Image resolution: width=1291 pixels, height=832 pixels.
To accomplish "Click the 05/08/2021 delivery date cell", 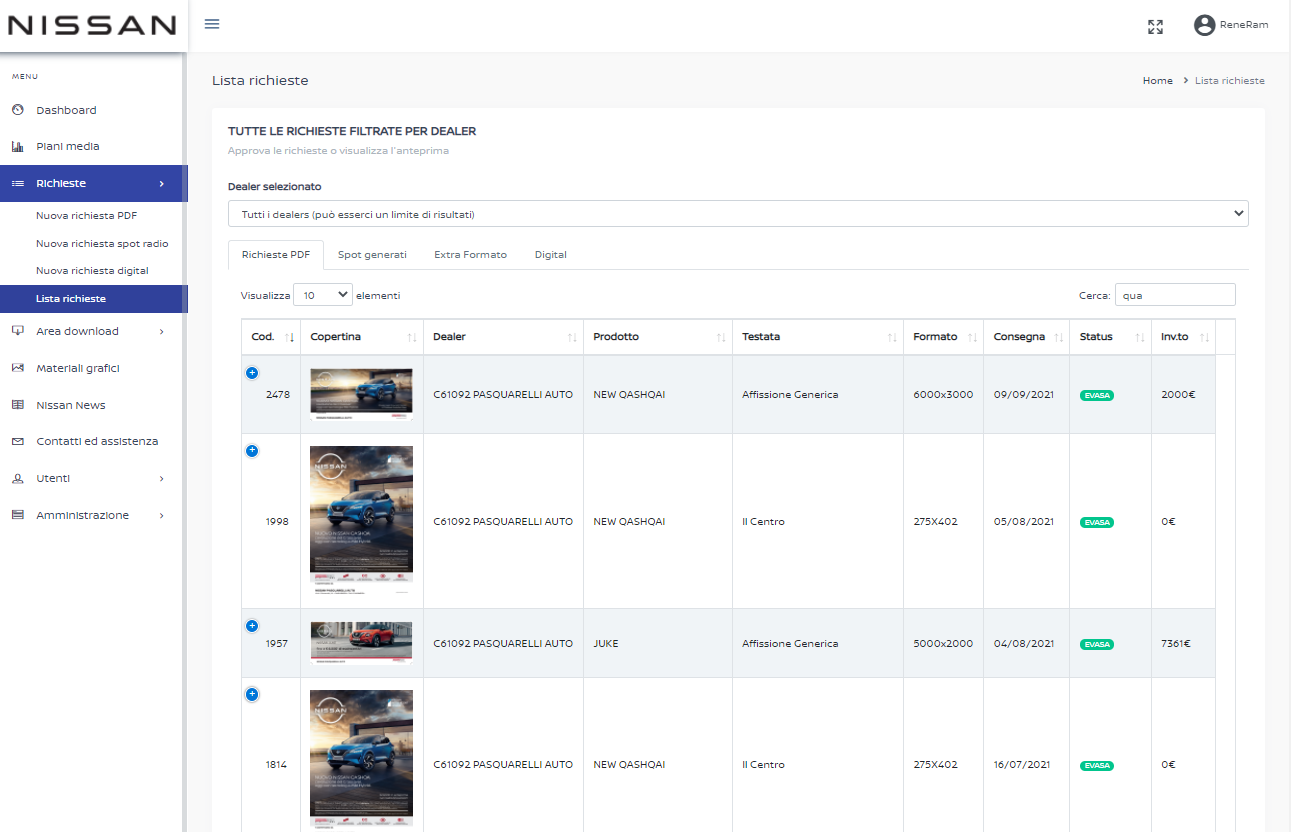I will (x=1026, y=521).
